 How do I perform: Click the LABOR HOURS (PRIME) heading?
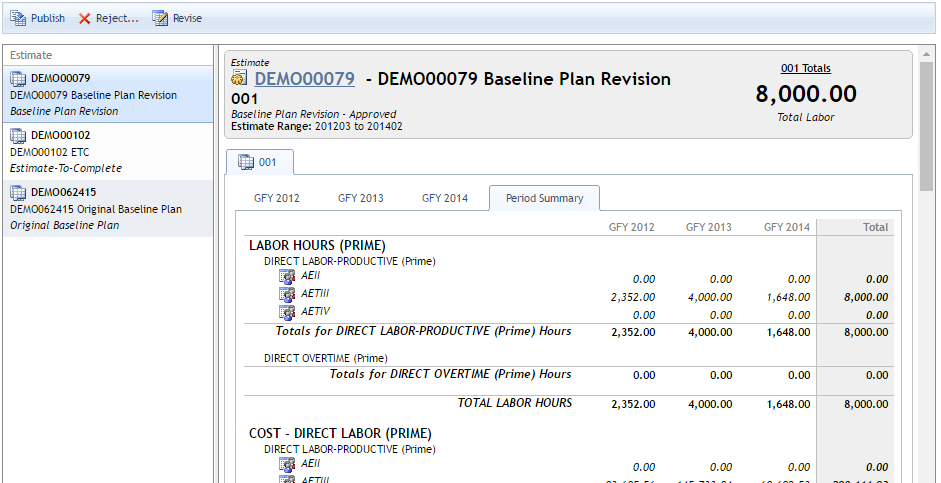tap(317, 245)
